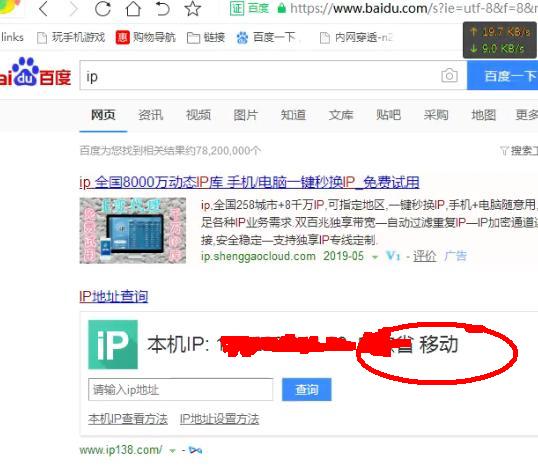Open the 内网穿透 bookmark
This screenshot has width=538, height=466.
click(356, 37)
